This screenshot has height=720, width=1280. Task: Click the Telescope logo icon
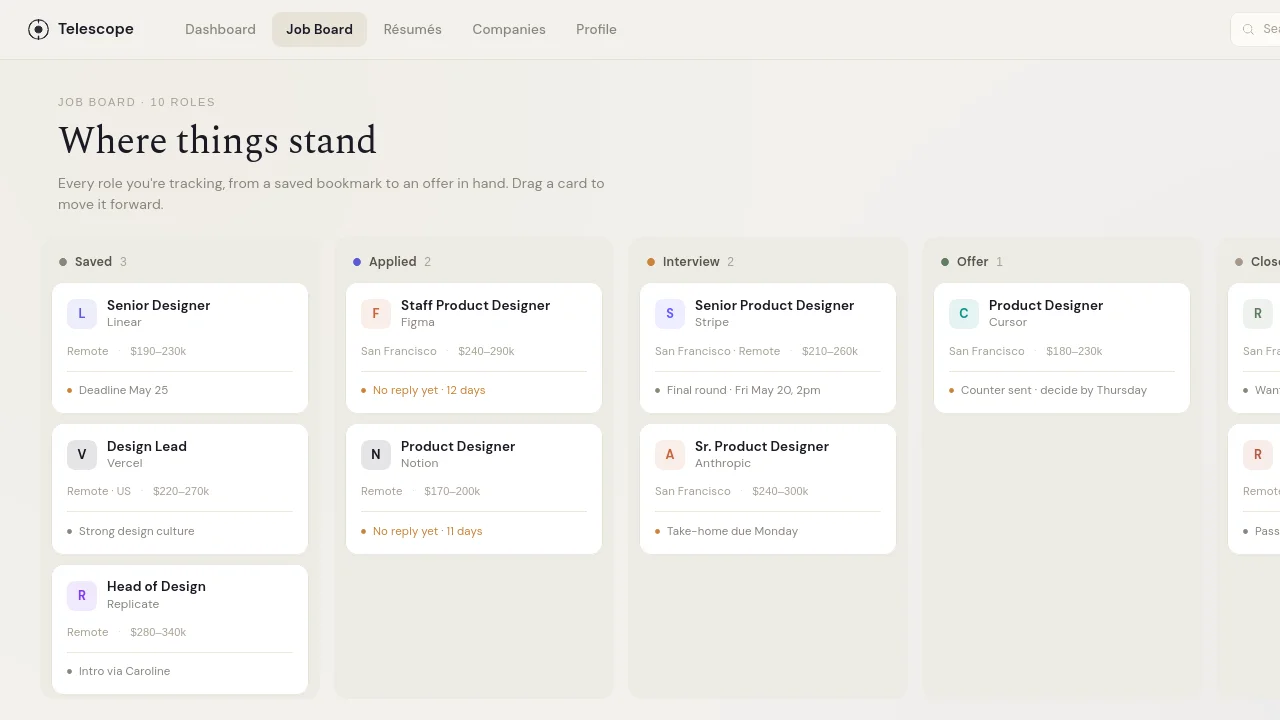click(38, 29)
